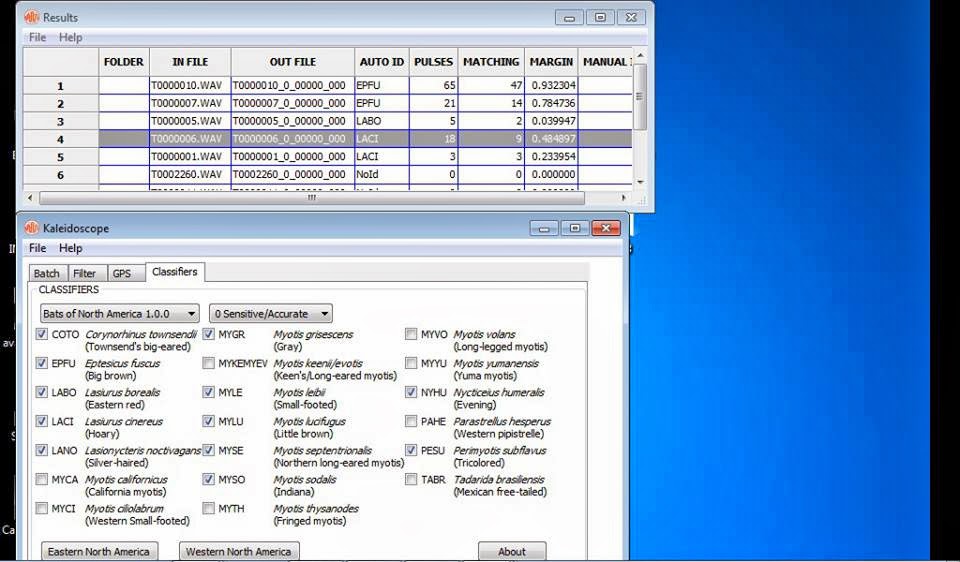The width and height of the screenshot is (960, 562).
Task: Click the 0.932304 margin value
Action: (551, 86)
